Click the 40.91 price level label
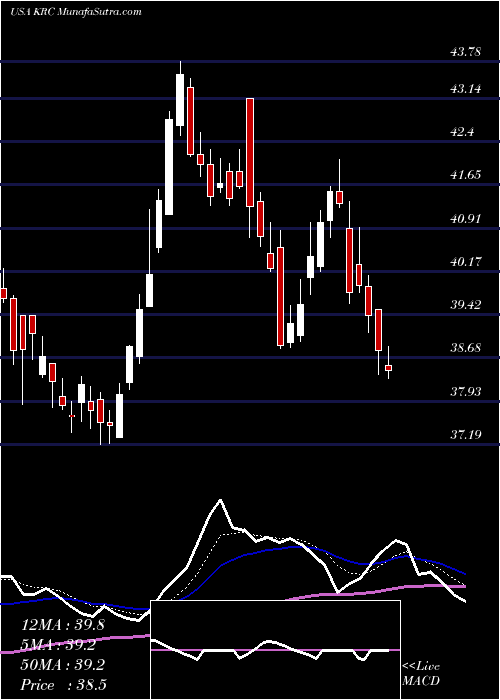Screen dimensions: 500x700 (x=466, y=219)
